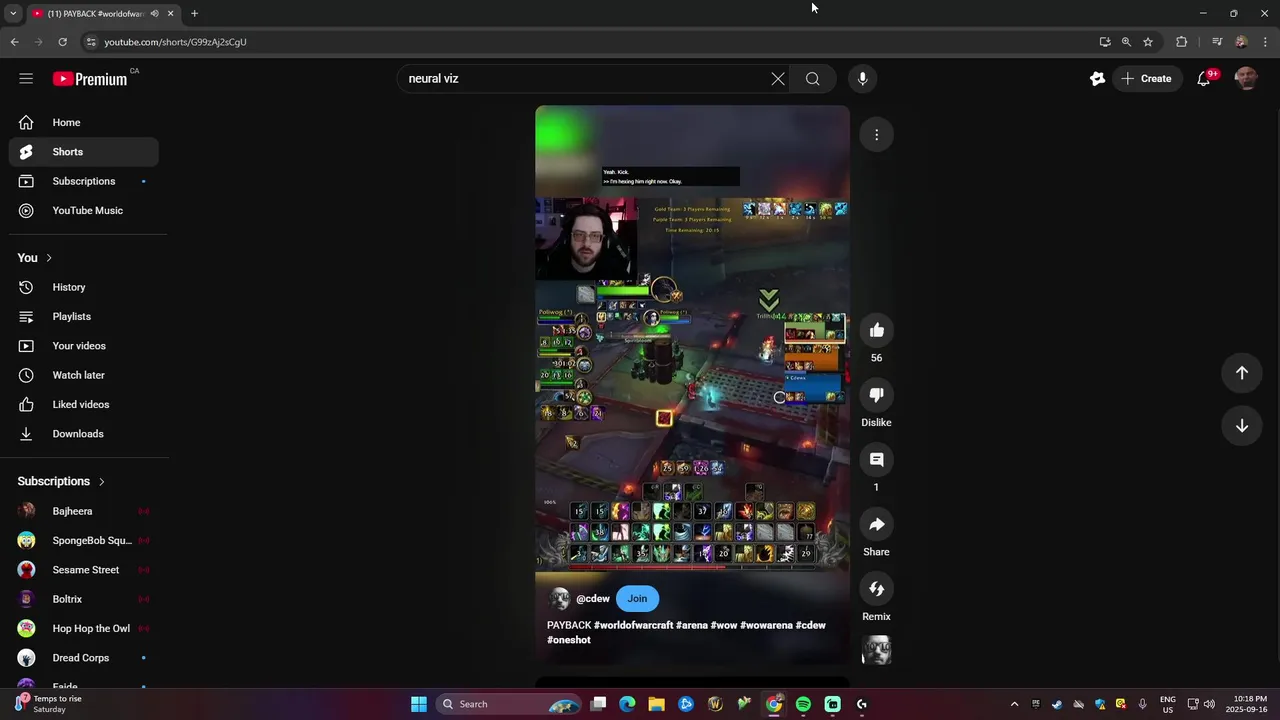The width and height of the screenshot is (1280, 720).
Task: Bookmark this page with the star icon
Action: point(1148,42)
